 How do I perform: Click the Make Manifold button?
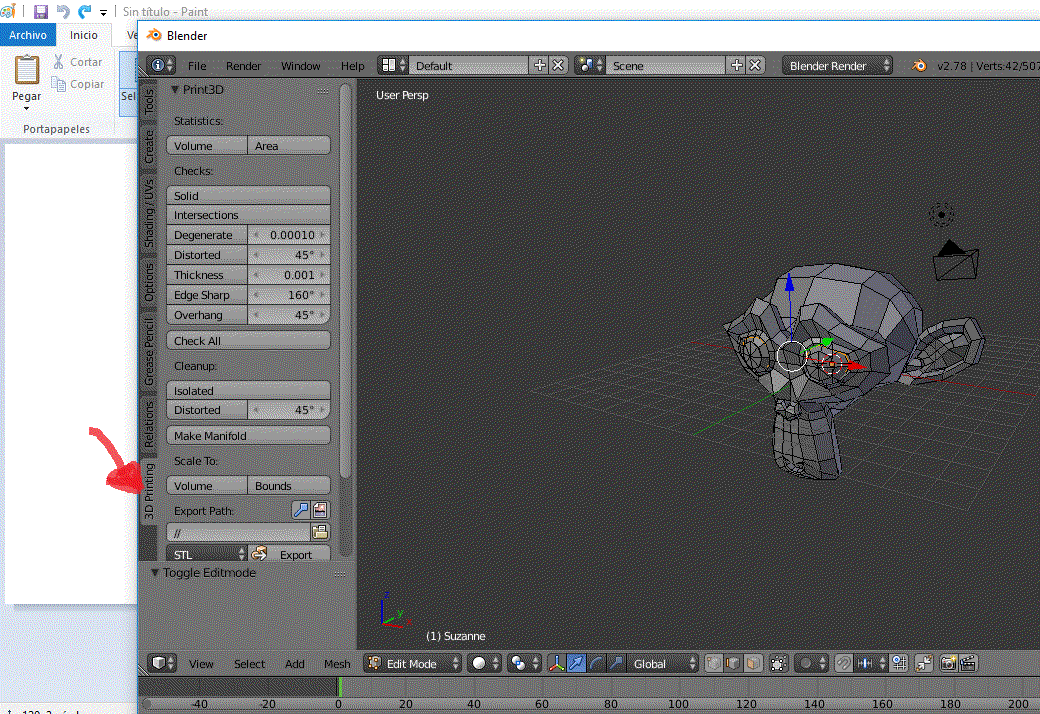(x=248, y=436)
